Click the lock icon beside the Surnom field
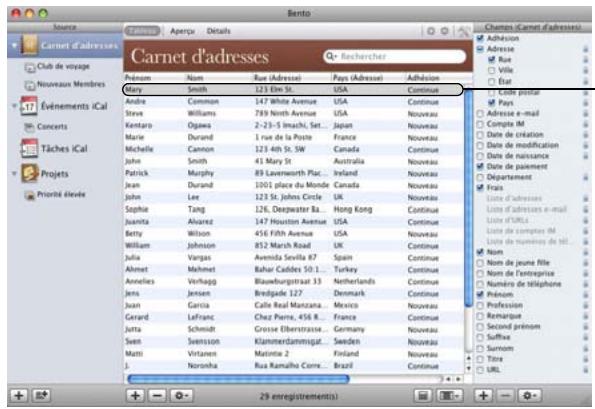 coord(586,348)
